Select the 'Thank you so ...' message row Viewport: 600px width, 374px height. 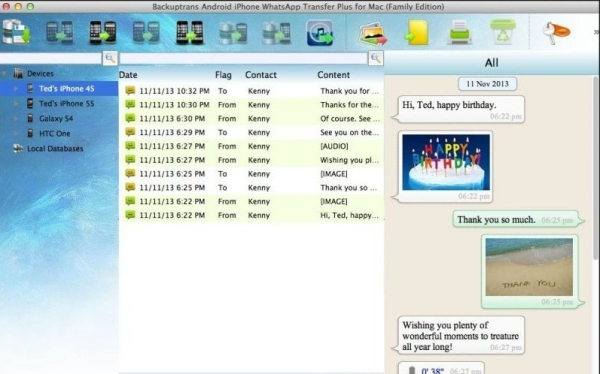point(251,188)
